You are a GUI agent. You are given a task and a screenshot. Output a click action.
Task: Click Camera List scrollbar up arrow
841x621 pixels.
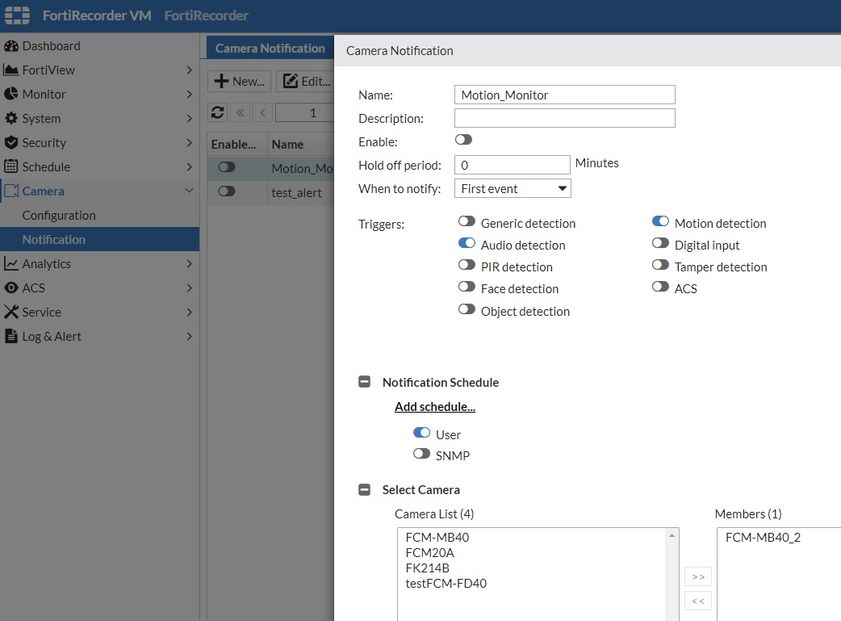coord(672,535)
